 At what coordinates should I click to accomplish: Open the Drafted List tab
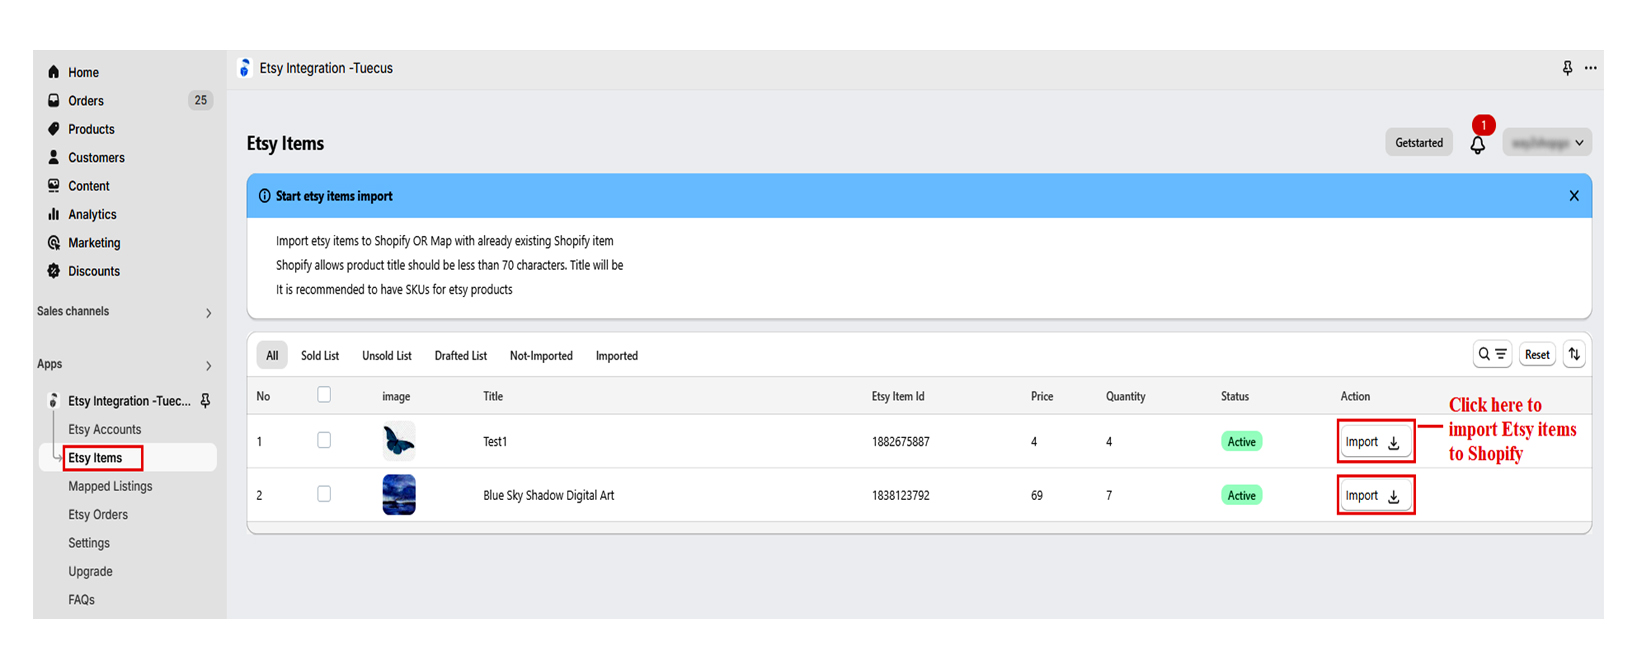(461, 356)
